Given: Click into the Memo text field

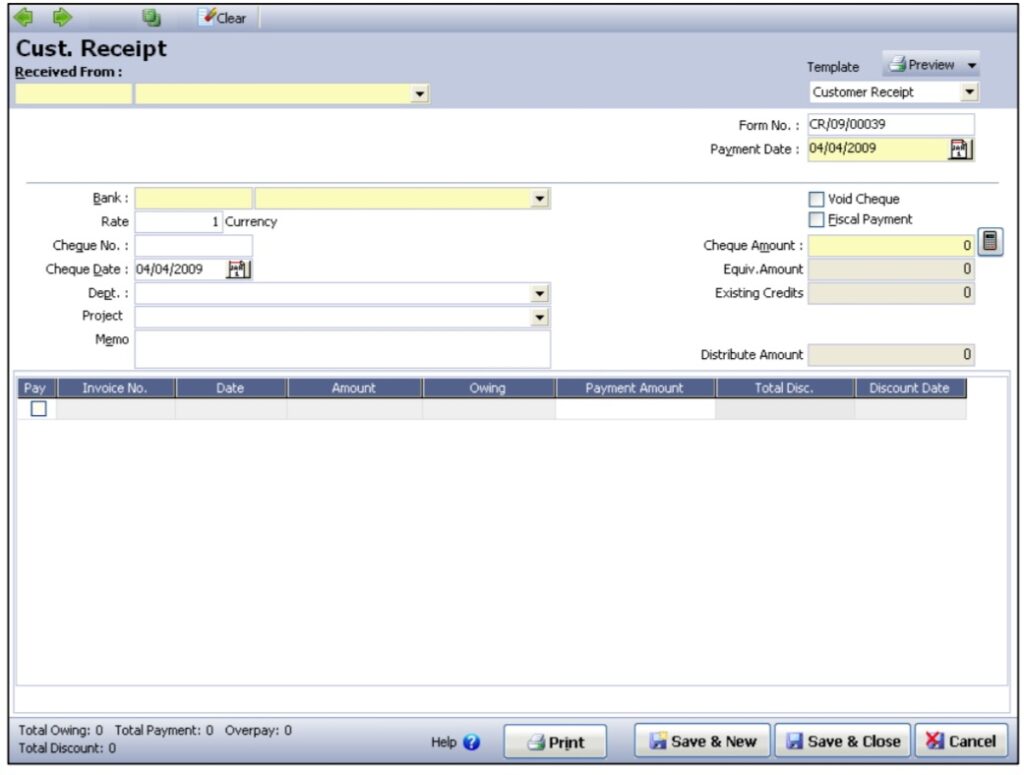Looking at the screenshot, I should tap(342, 349).
